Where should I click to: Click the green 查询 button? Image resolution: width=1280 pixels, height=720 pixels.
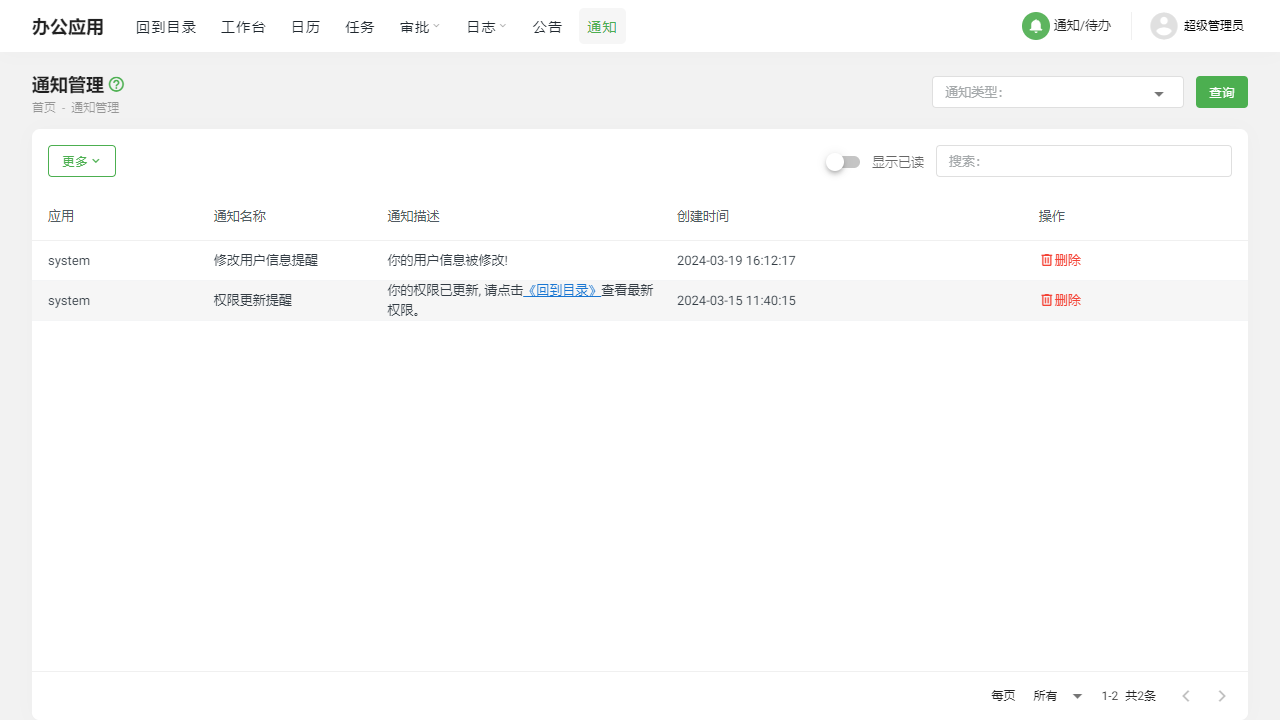click(1221, 92)
